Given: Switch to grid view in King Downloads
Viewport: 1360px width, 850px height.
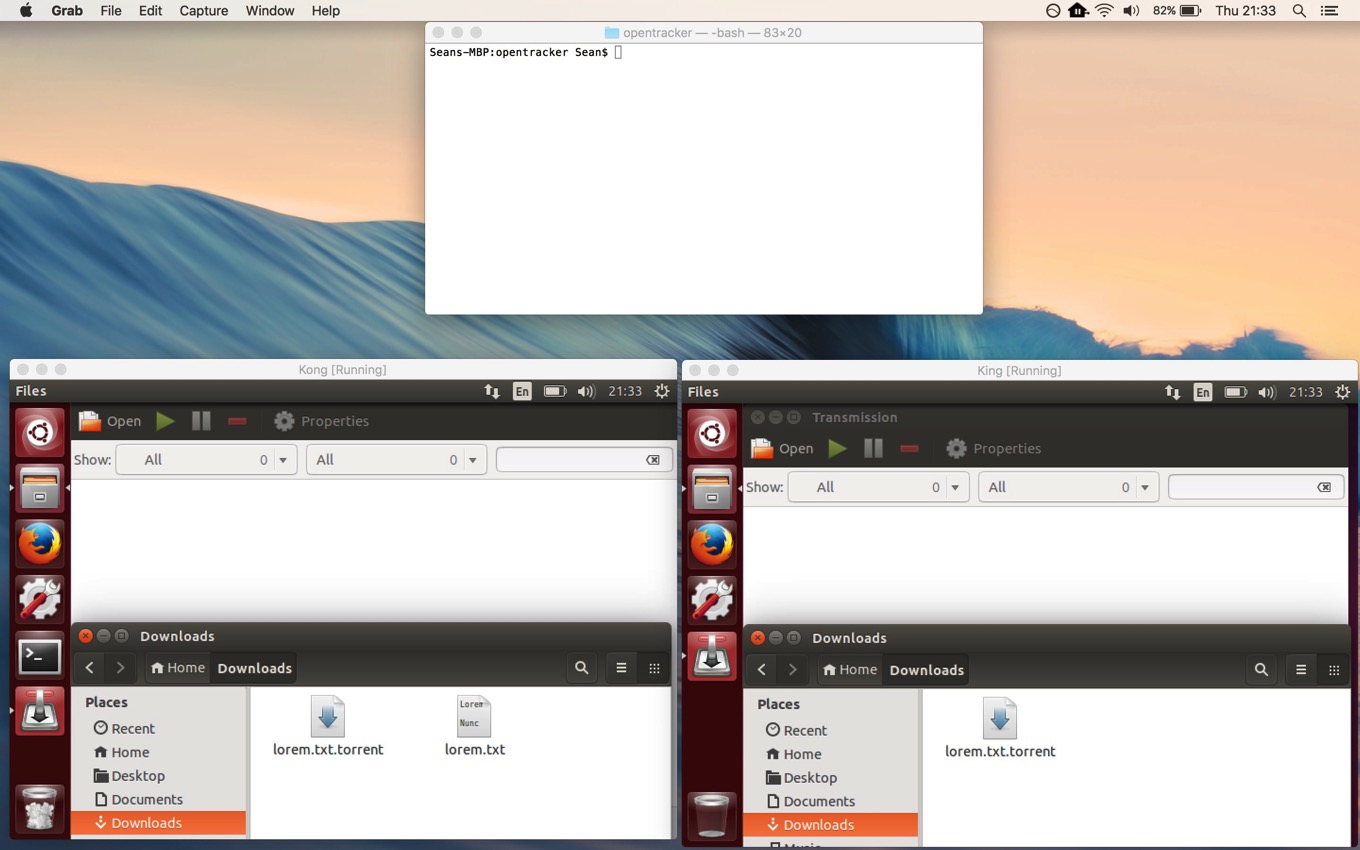Looking at the screenshot, I should click(1334, 670).
